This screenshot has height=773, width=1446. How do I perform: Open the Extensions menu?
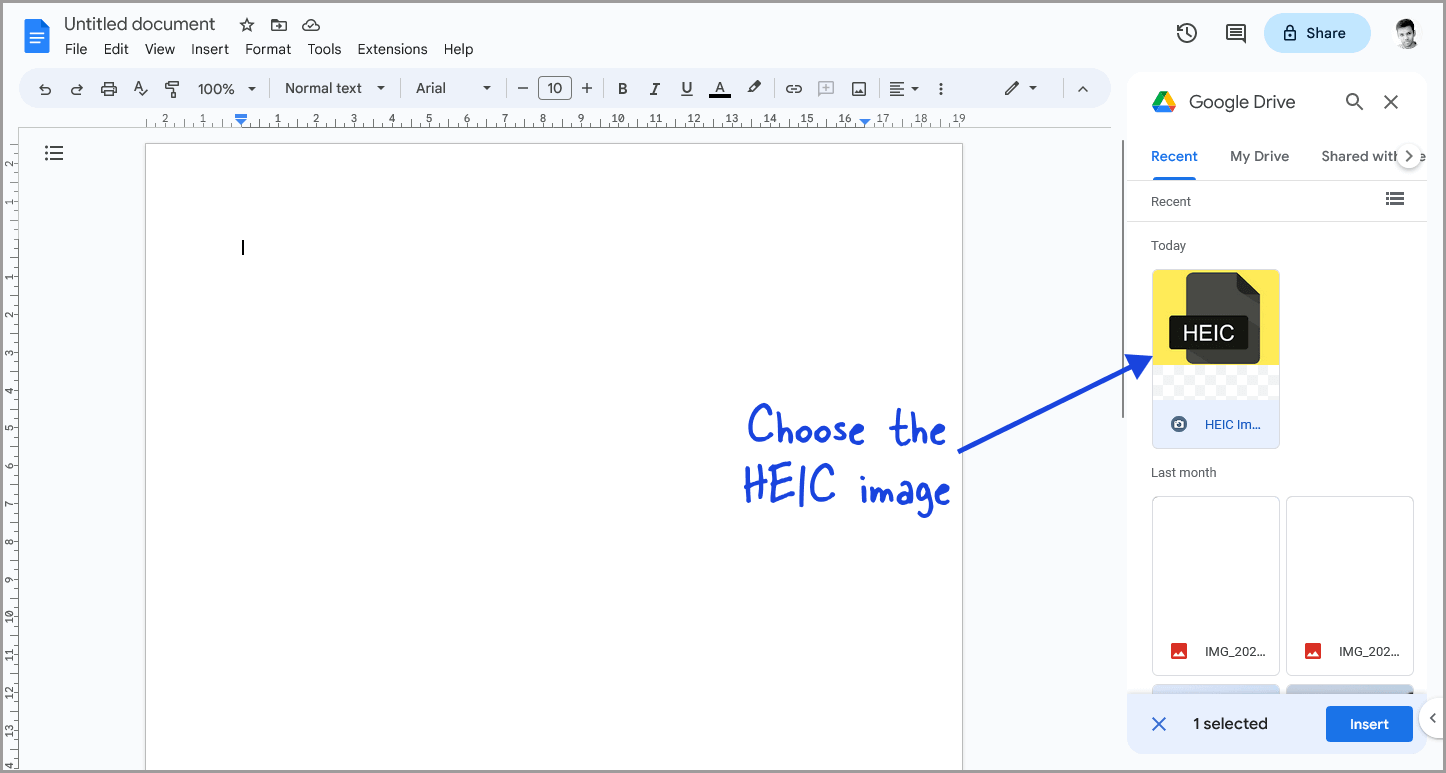392,49
